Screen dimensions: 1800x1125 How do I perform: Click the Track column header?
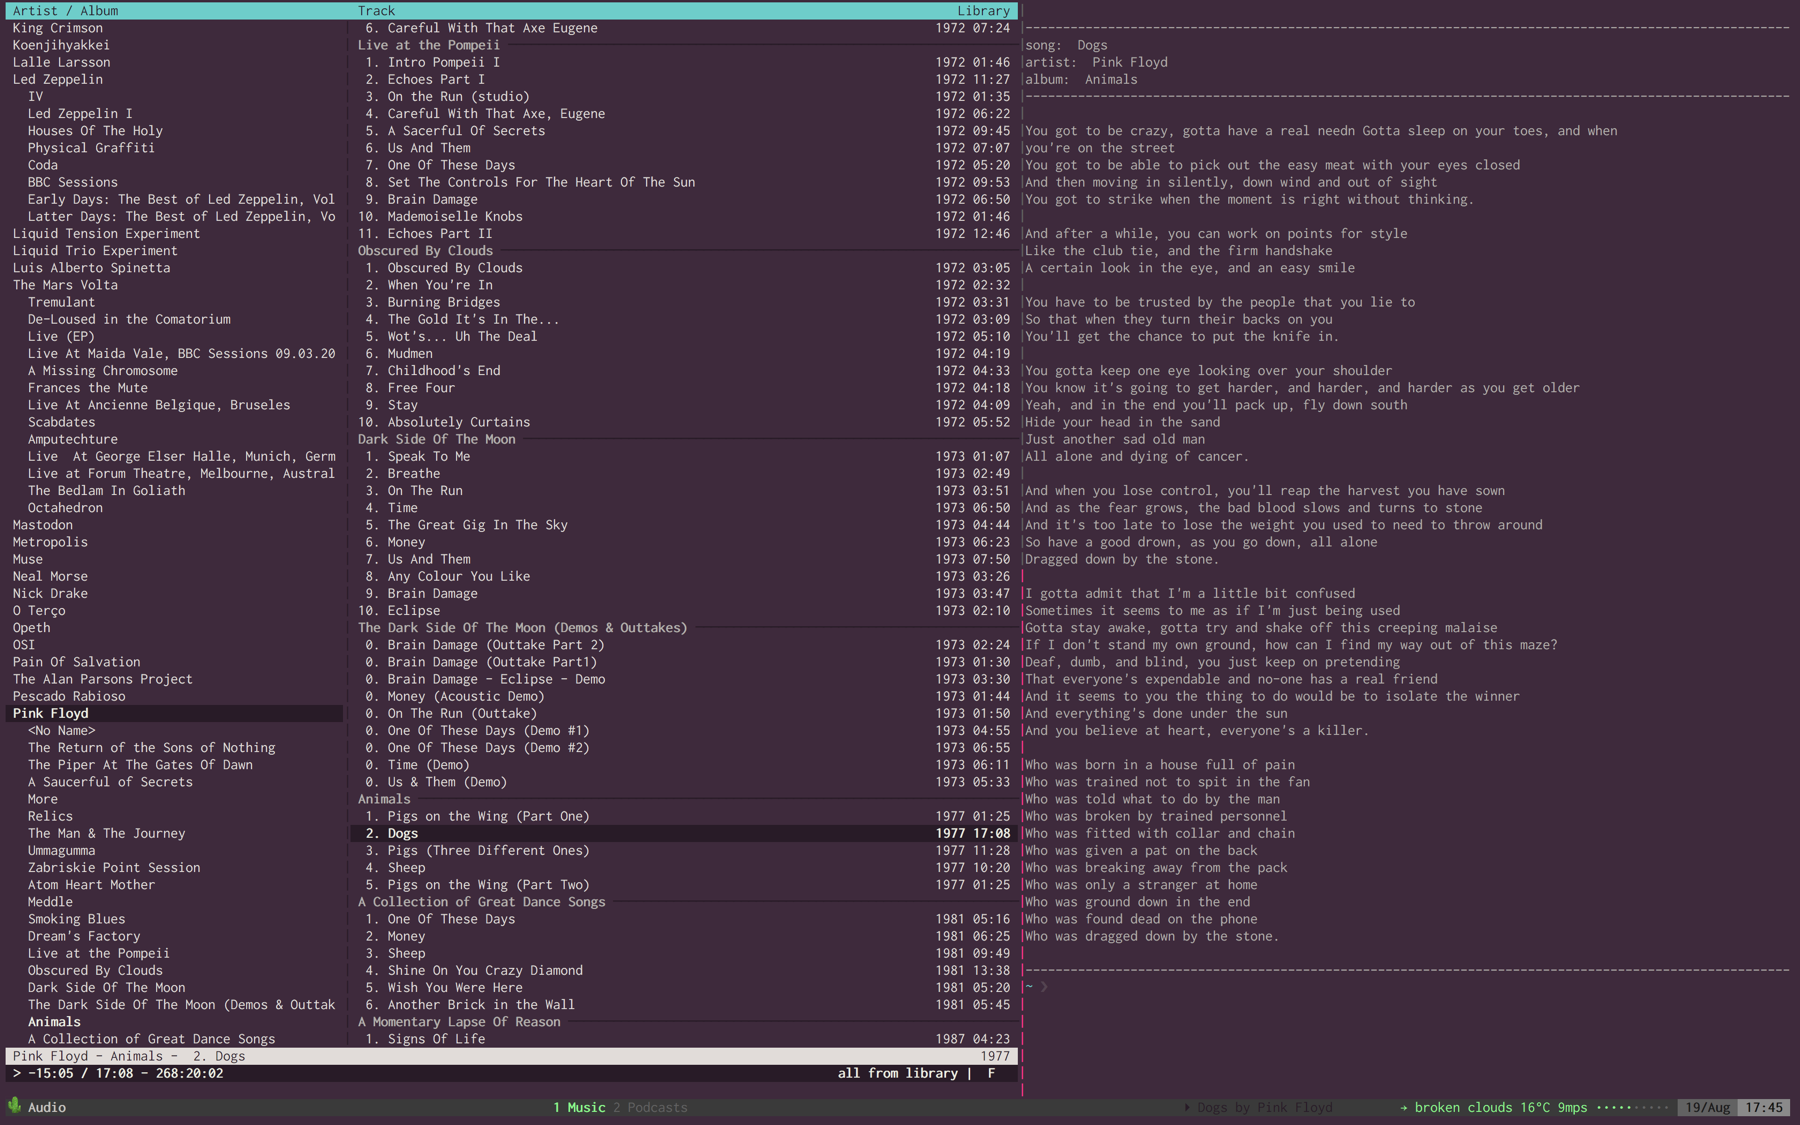pos(376,10)
